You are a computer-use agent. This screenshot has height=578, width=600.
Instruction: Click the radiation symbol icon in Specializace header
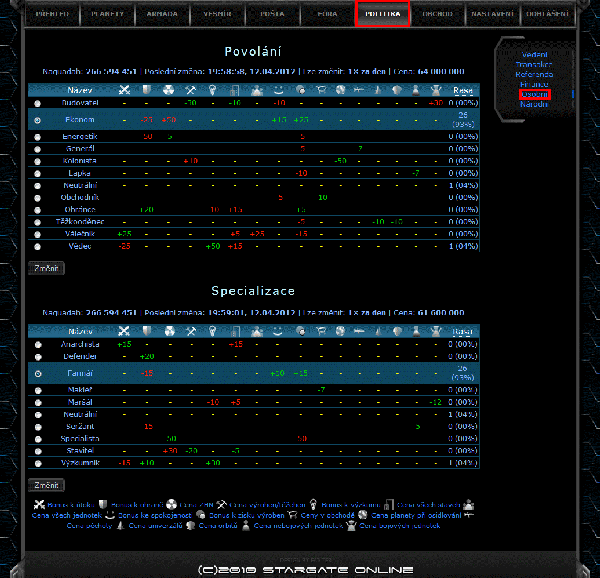coord(168,330)
